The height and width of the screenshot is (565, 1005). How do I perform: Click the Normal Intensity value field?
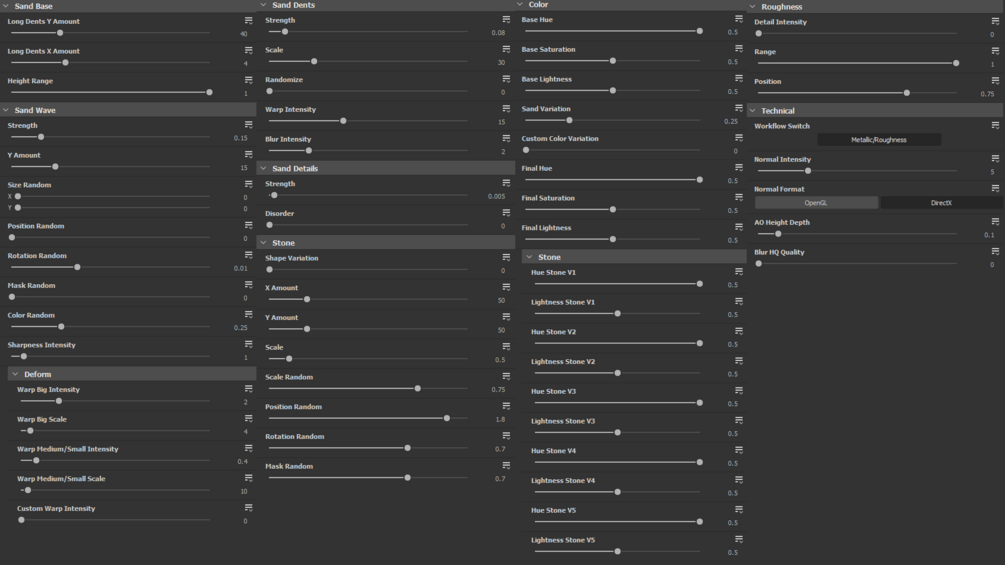coord(992,172)
